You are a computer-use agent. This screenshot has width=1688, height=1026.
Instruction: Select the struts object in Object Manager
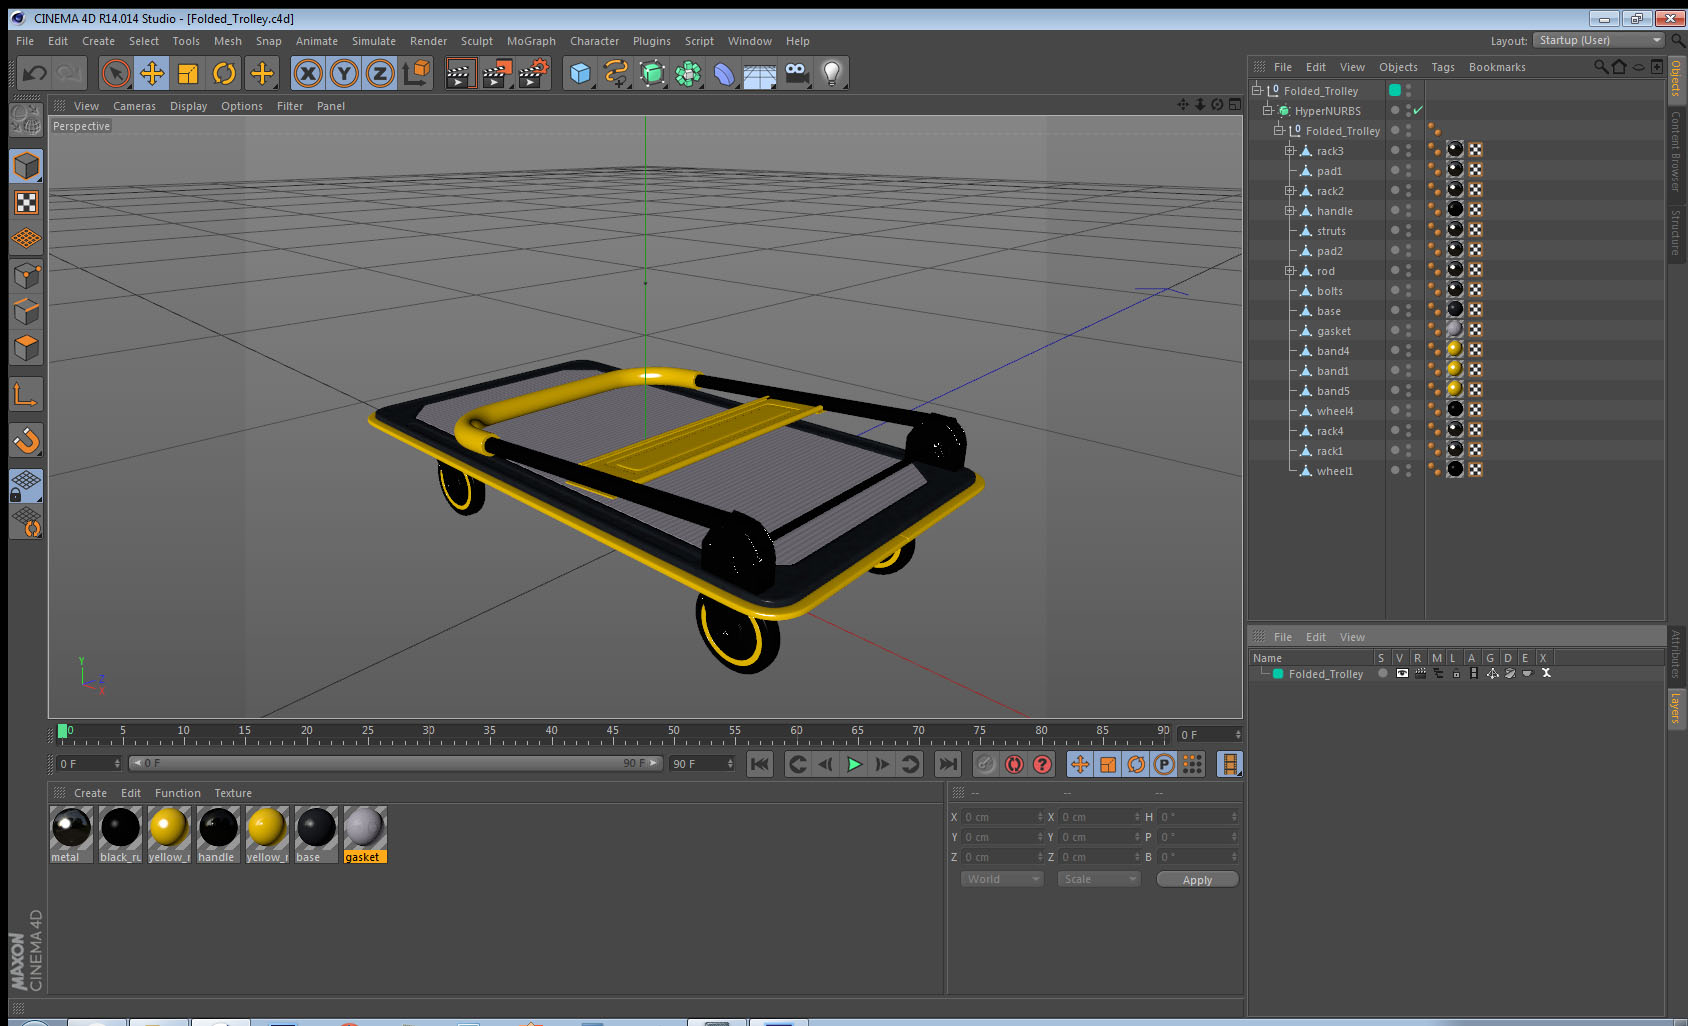[1330, 231]
